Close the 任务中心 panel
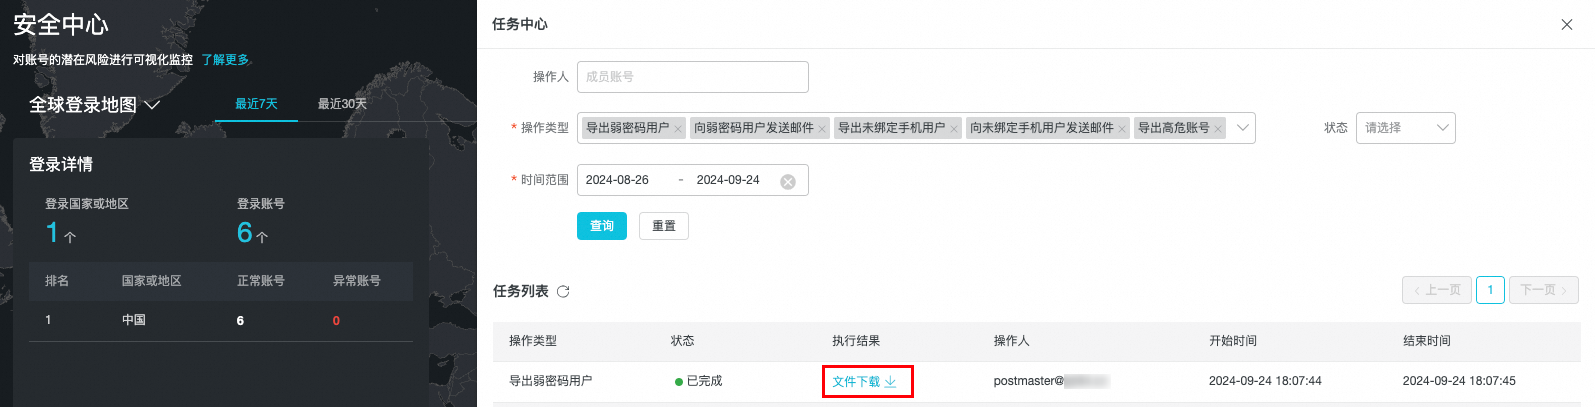 click(x=1566, y=25)
